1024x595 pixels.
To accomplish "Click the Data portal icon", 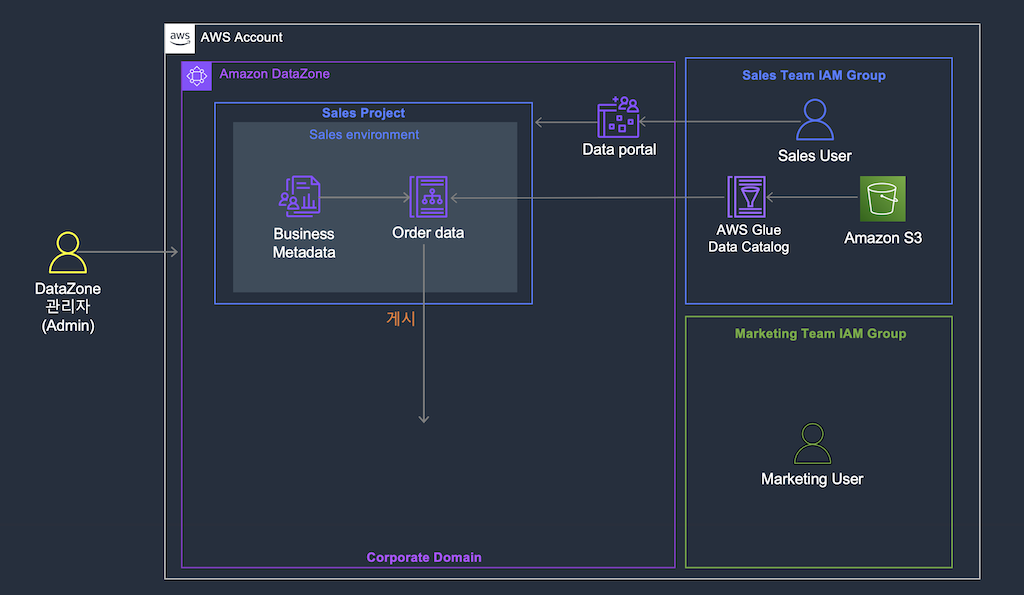I will pyautogui.click(x=618, y=118).
